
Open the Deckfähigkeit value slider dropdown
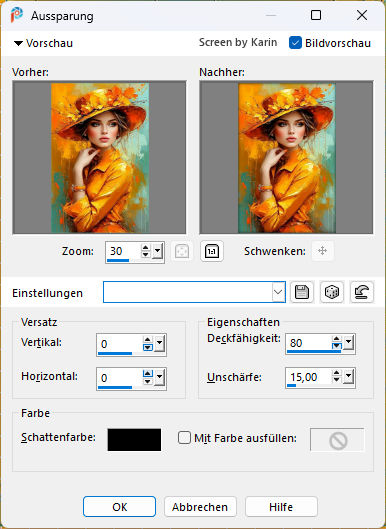click(x=349, y=343)
